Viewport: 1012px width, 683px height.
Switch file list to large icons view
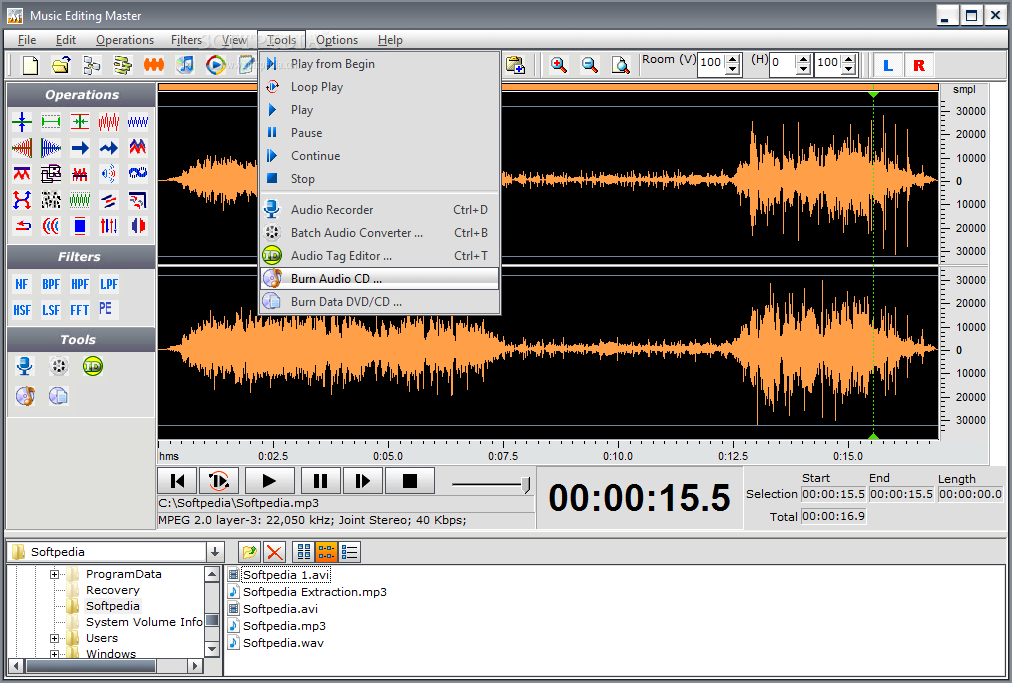(303, 551)
